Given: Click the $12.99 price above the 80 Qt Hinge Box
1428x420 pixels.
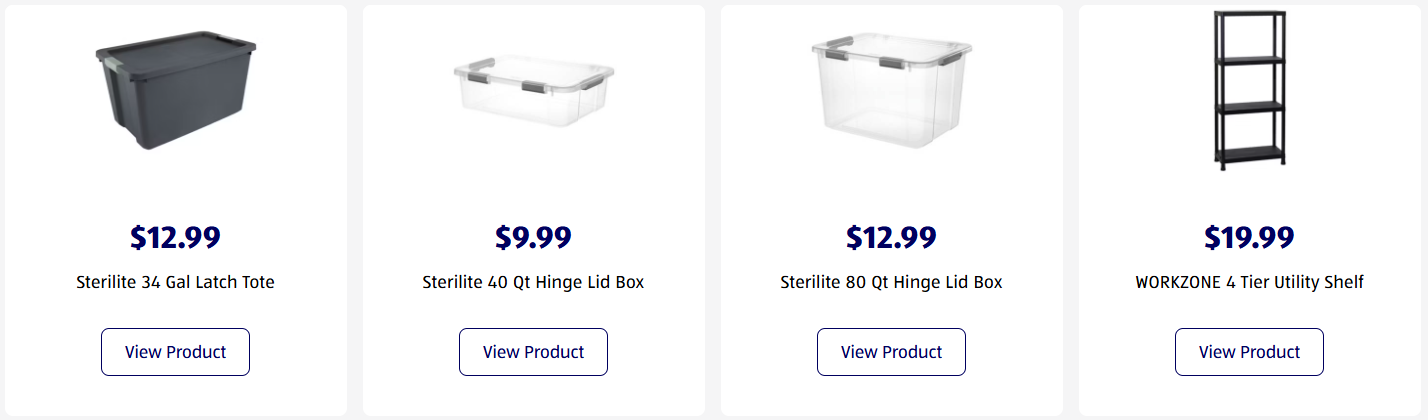Looking at the screenshot, I should coord(891,238).
